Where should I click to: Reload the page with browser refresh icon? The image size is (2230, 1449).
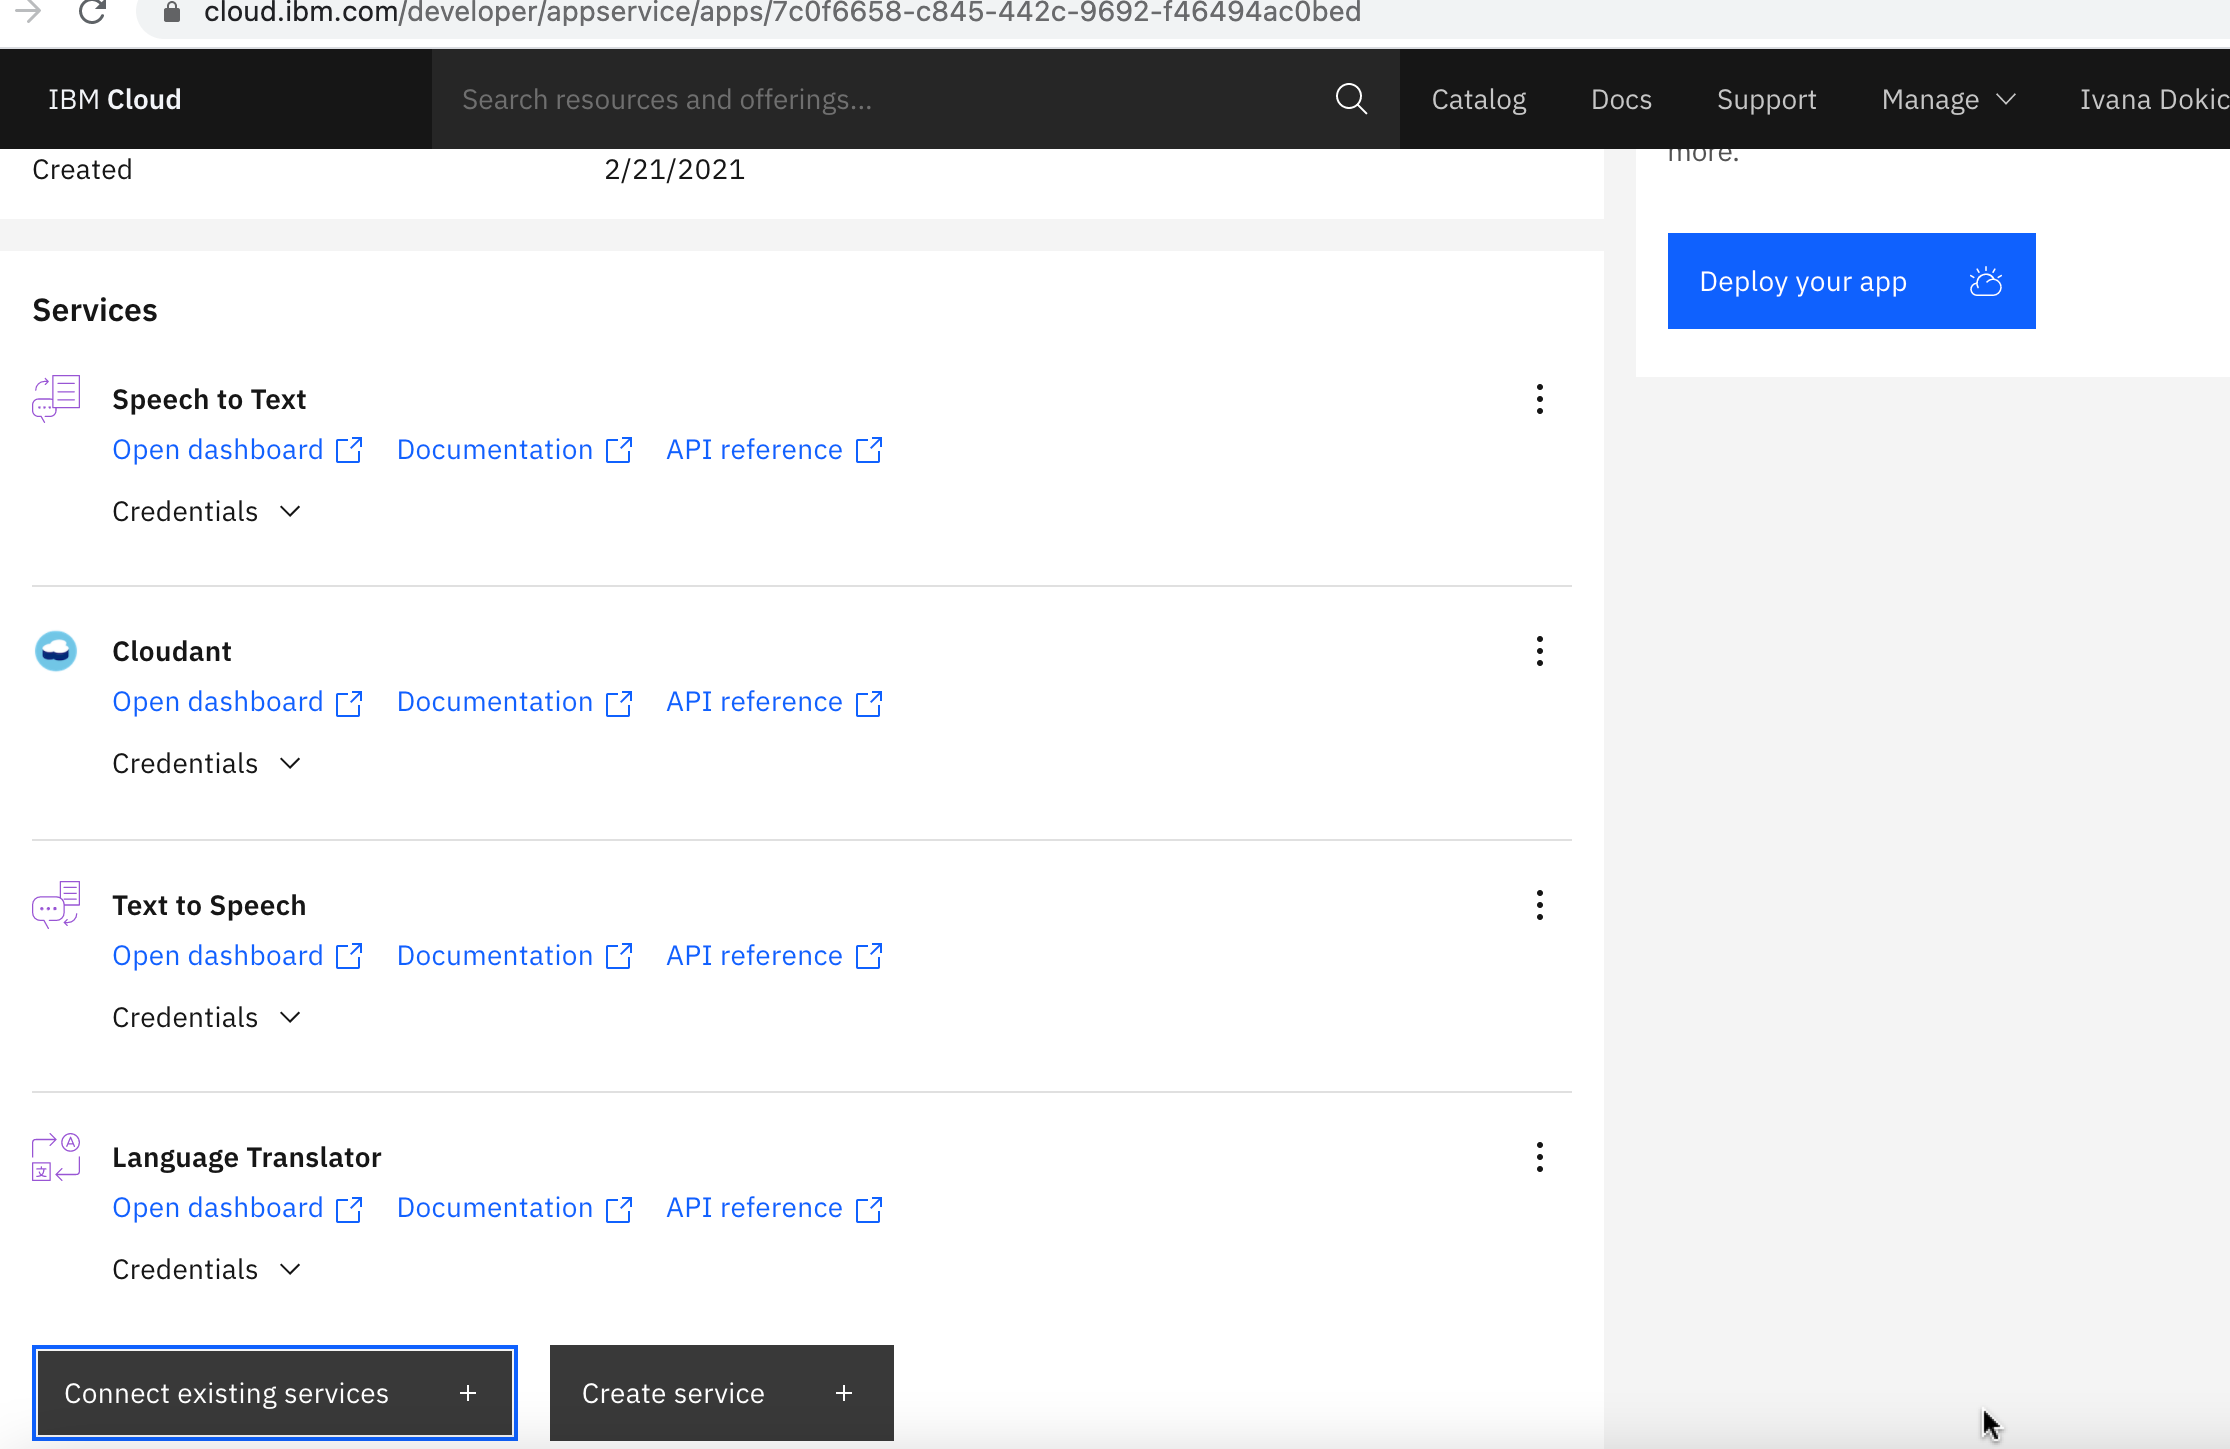[92, 12]
